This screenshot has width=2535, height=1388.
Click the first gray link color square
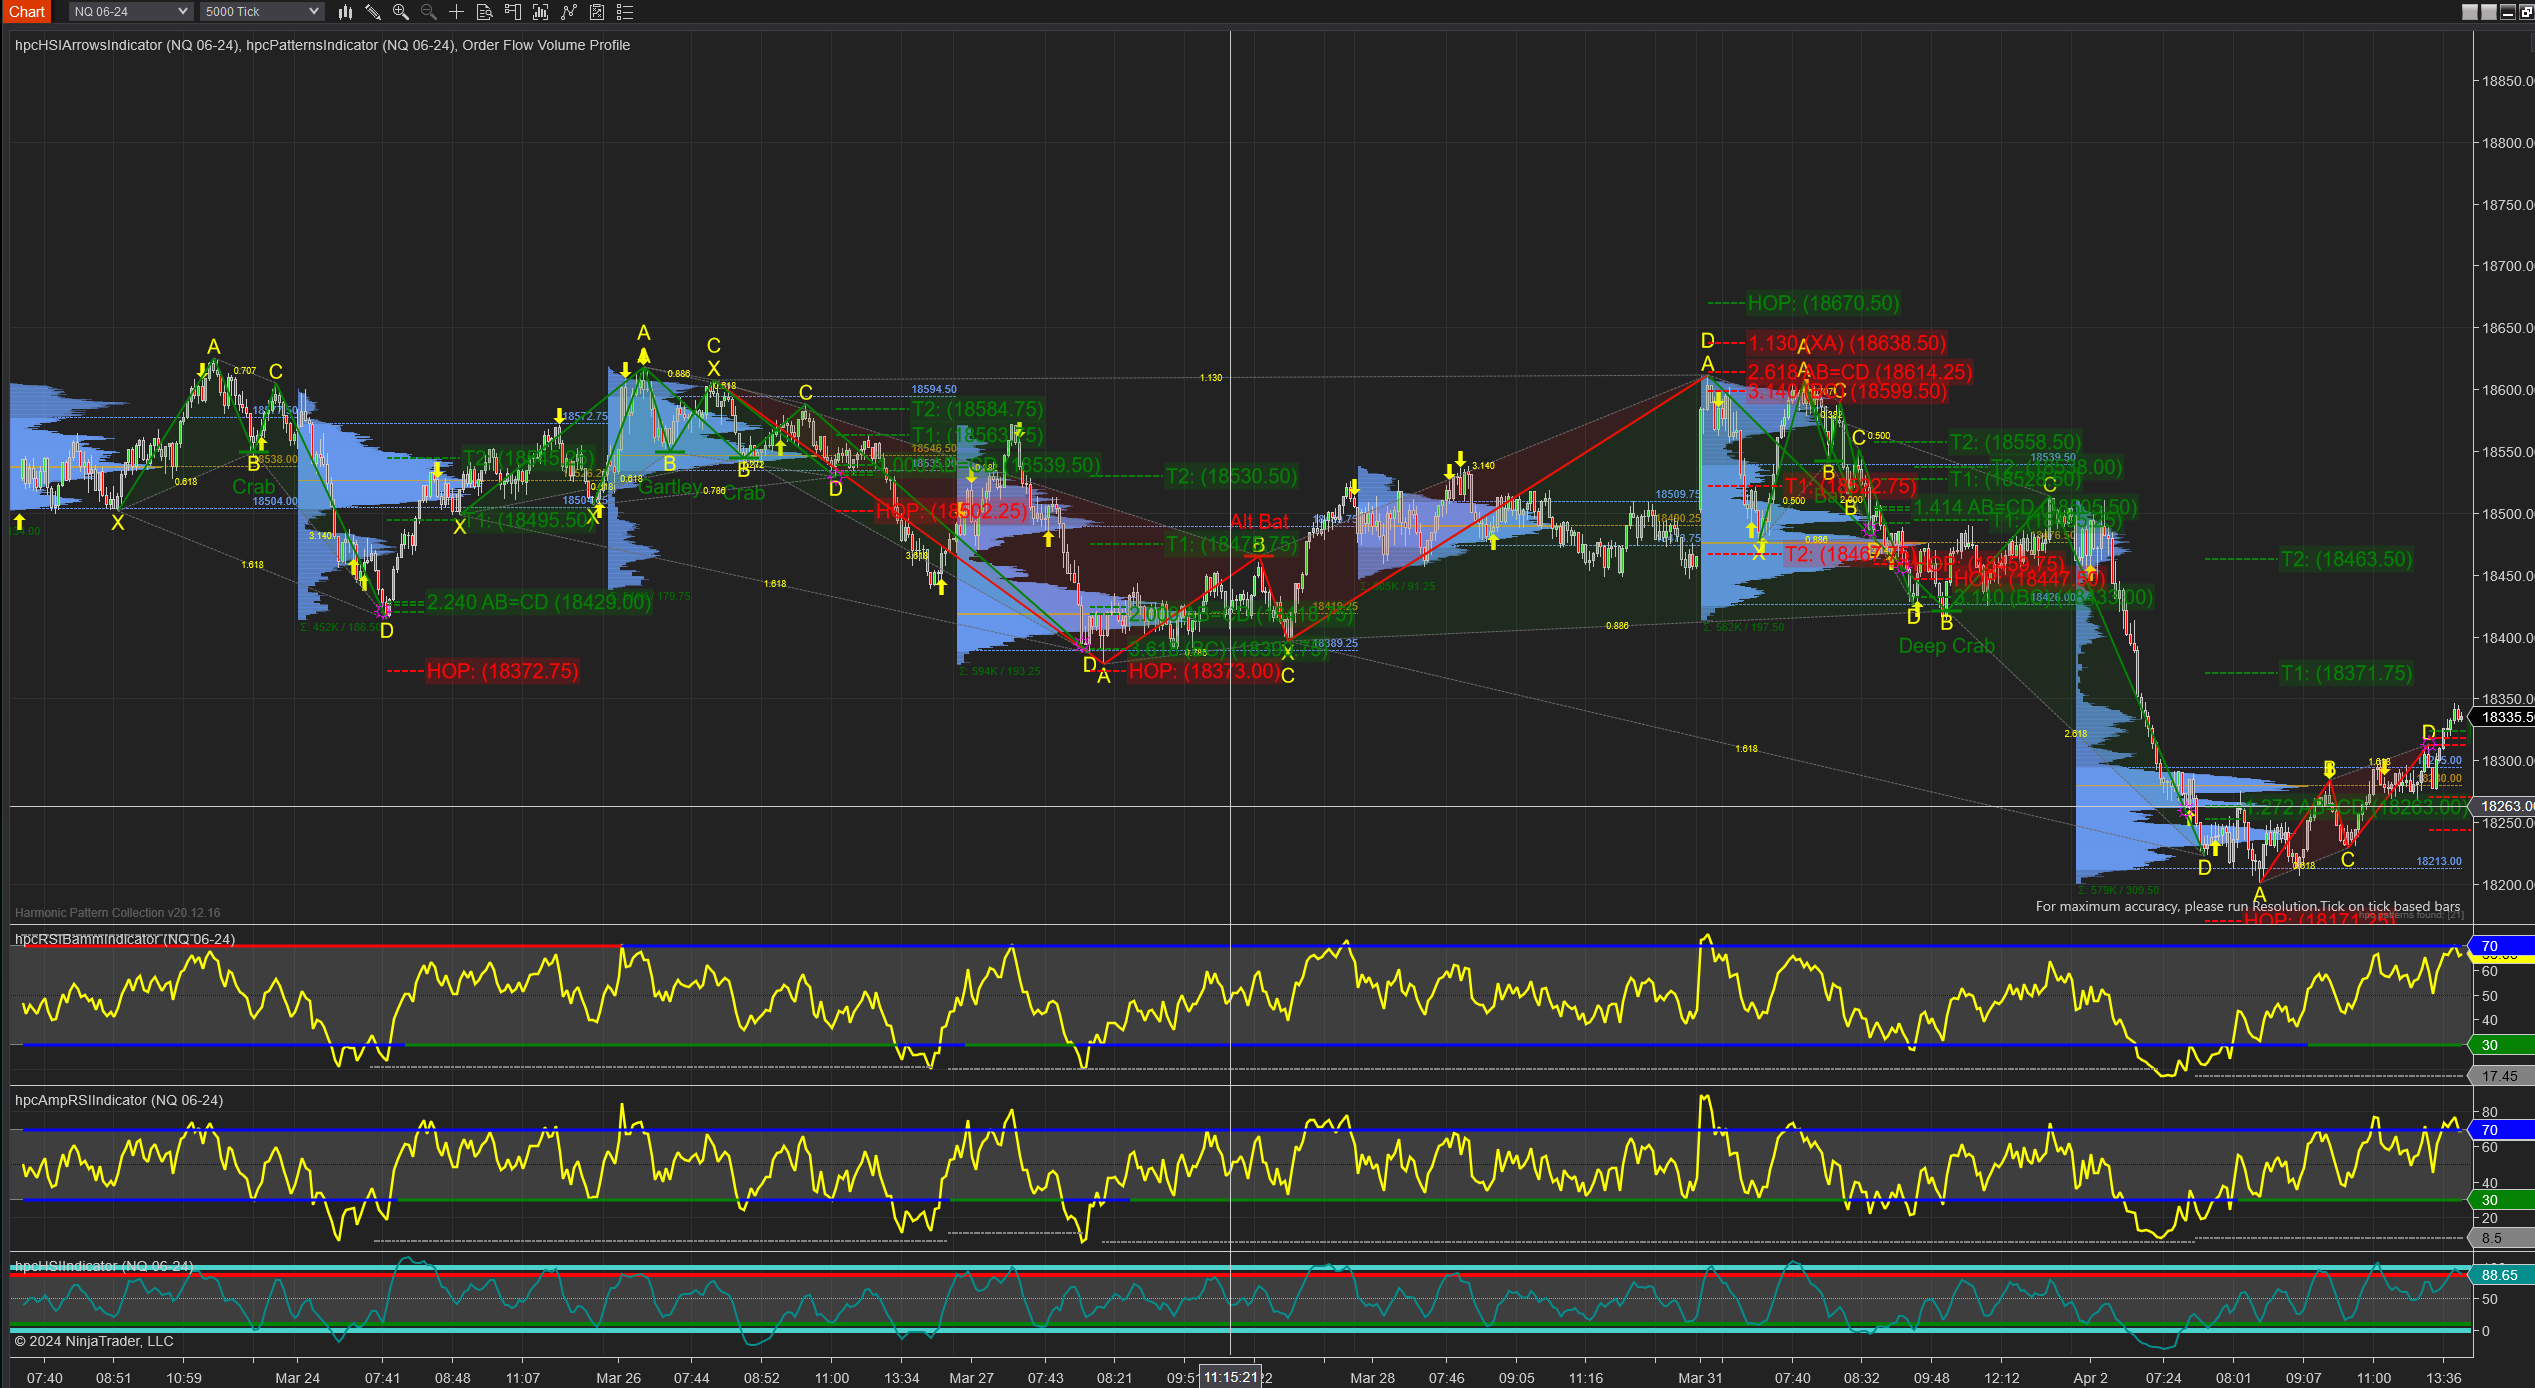tap(2469, 12)
